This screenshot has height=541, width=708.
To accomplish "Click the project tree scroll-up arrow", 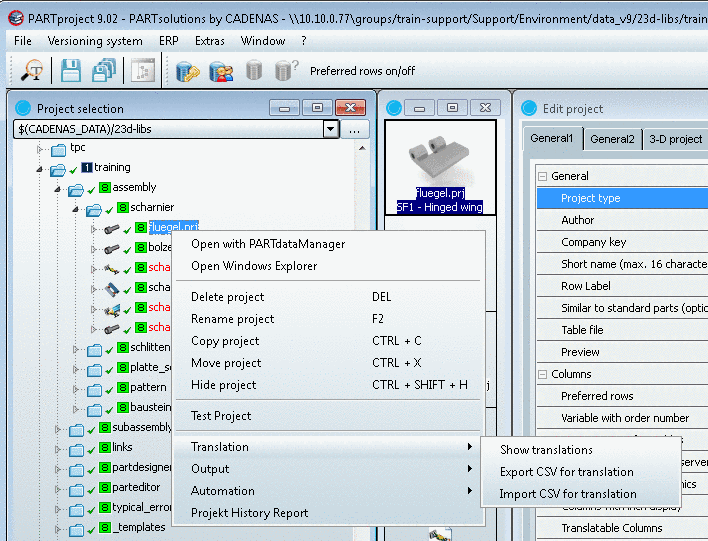I will point(362,148).
